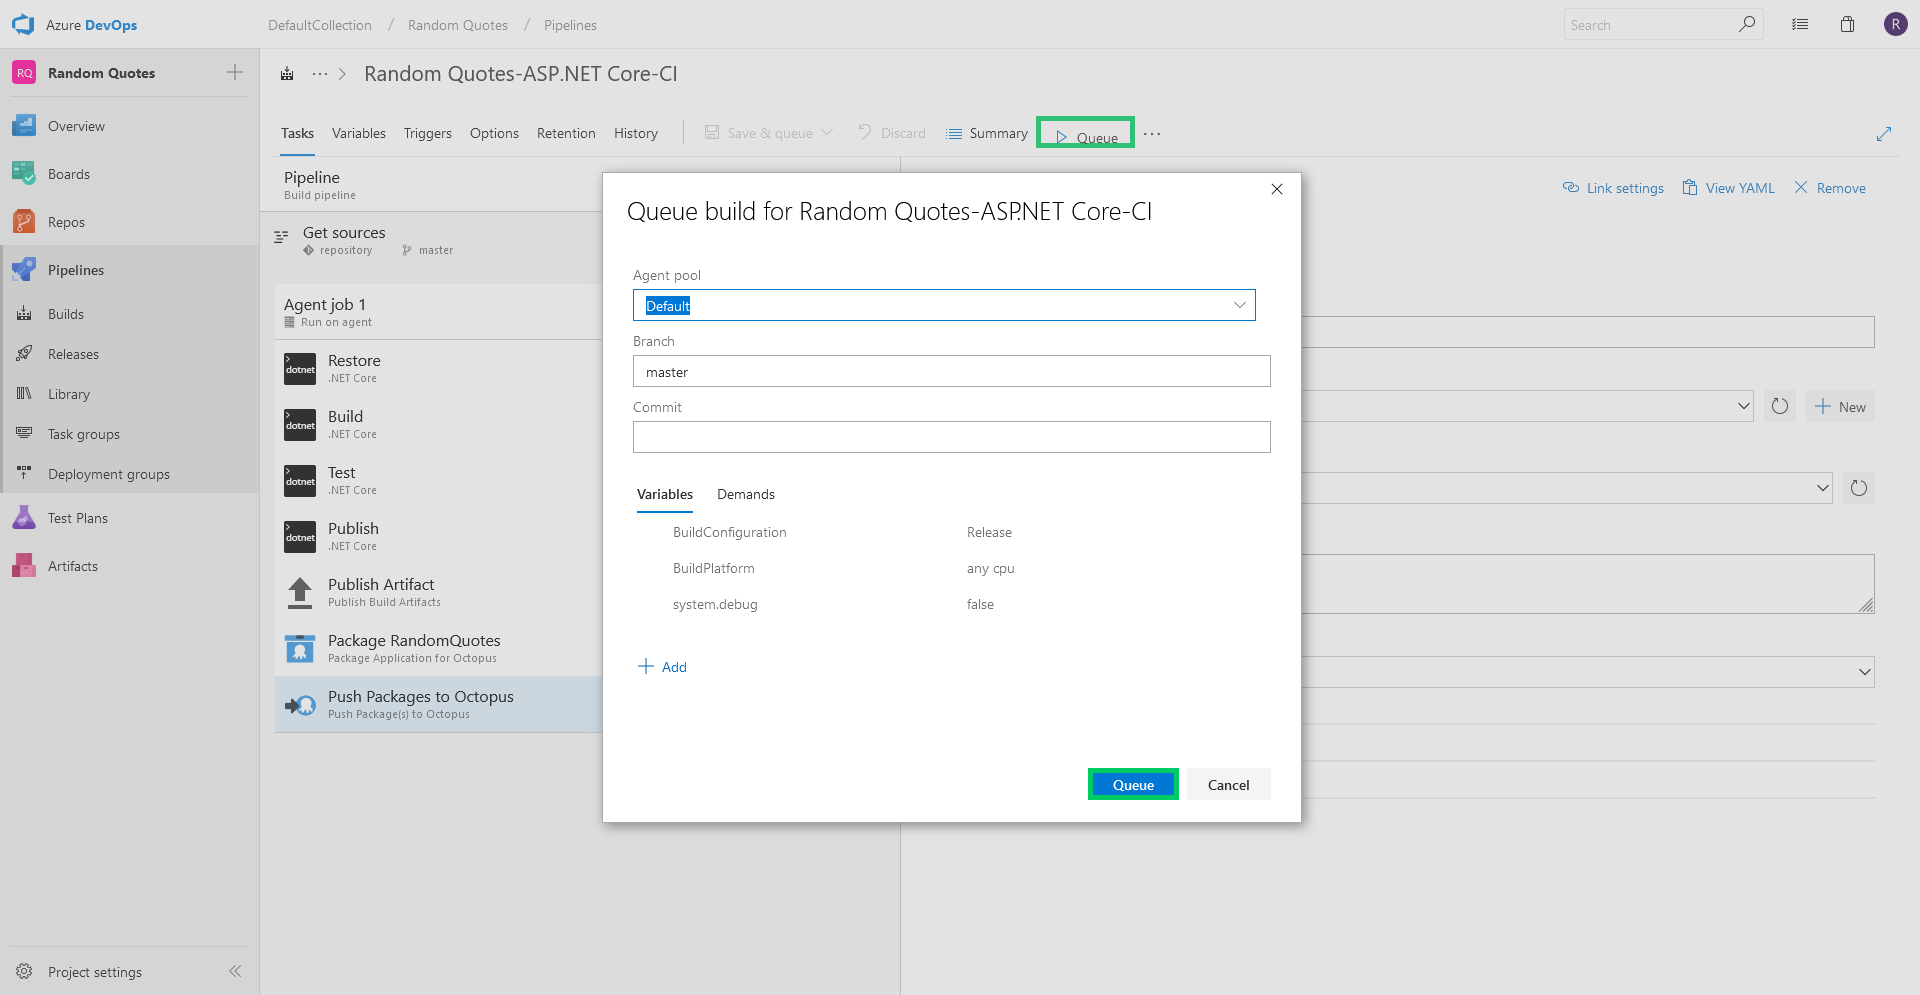Remove the selected task

pyautogui.click(x=1830, y=188)
